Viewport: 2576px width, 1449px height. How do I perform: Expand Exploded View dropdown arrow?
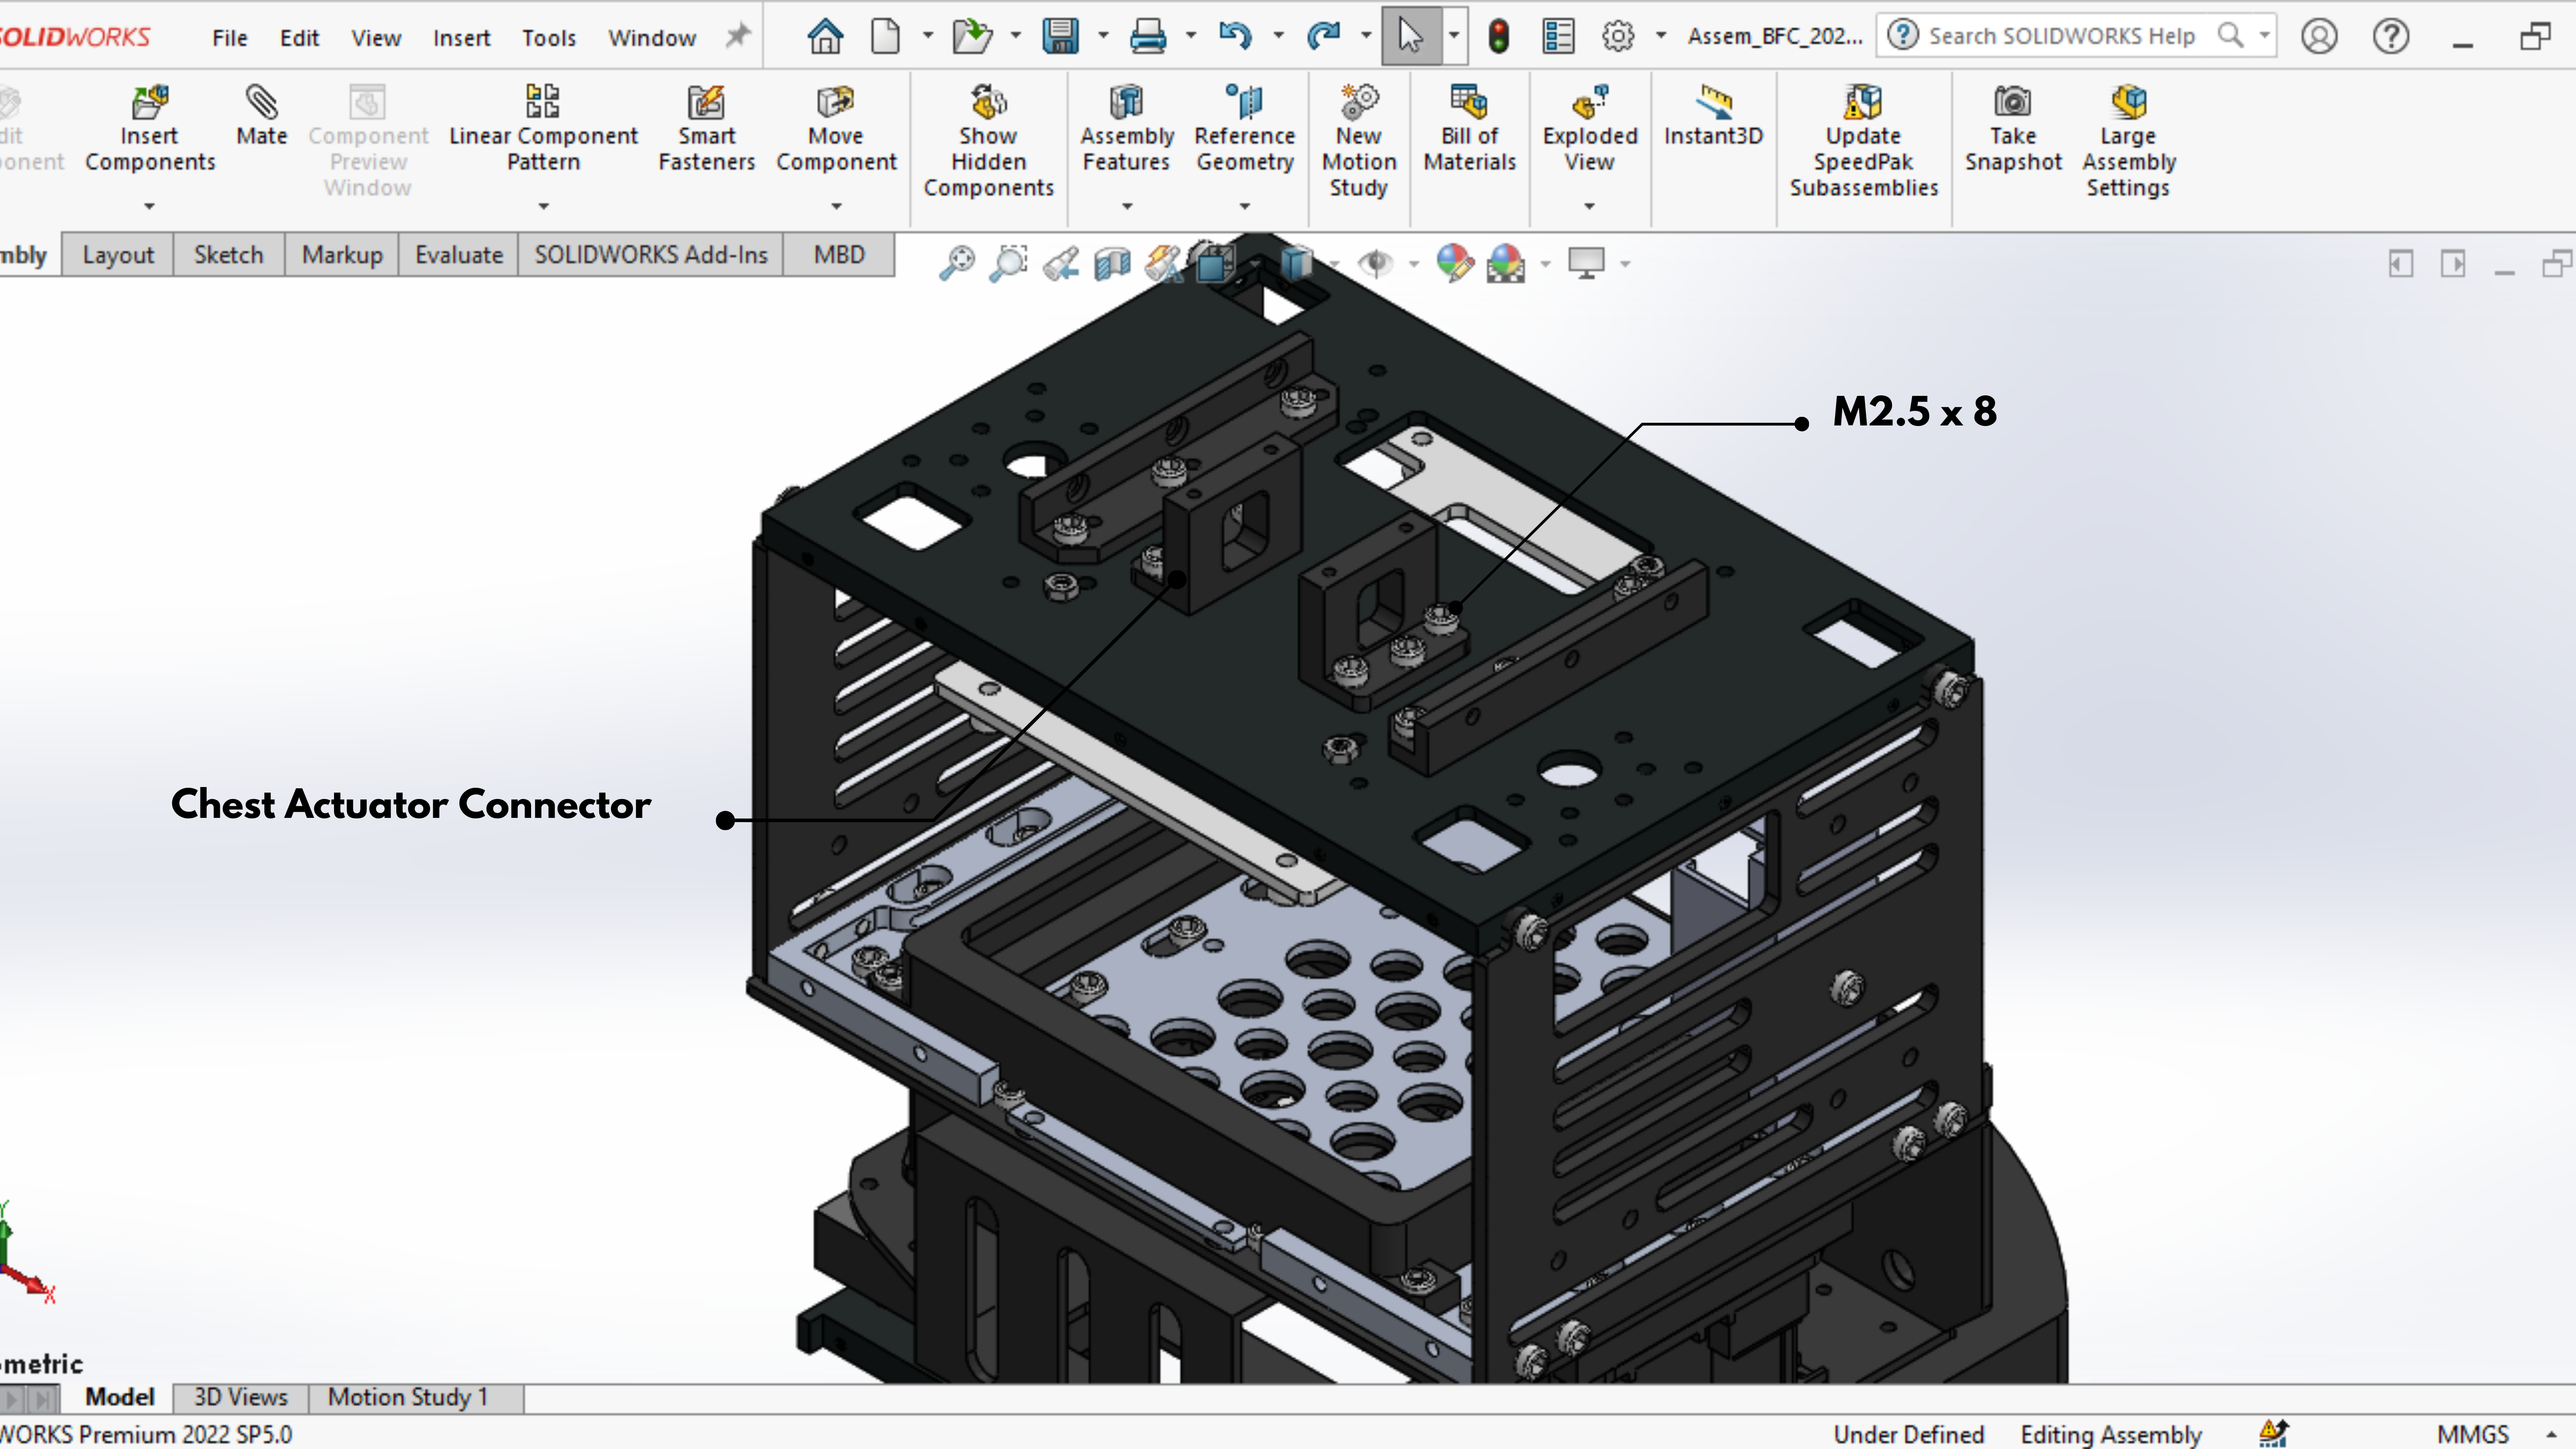pyautogui.click(x=1589, y=206)
